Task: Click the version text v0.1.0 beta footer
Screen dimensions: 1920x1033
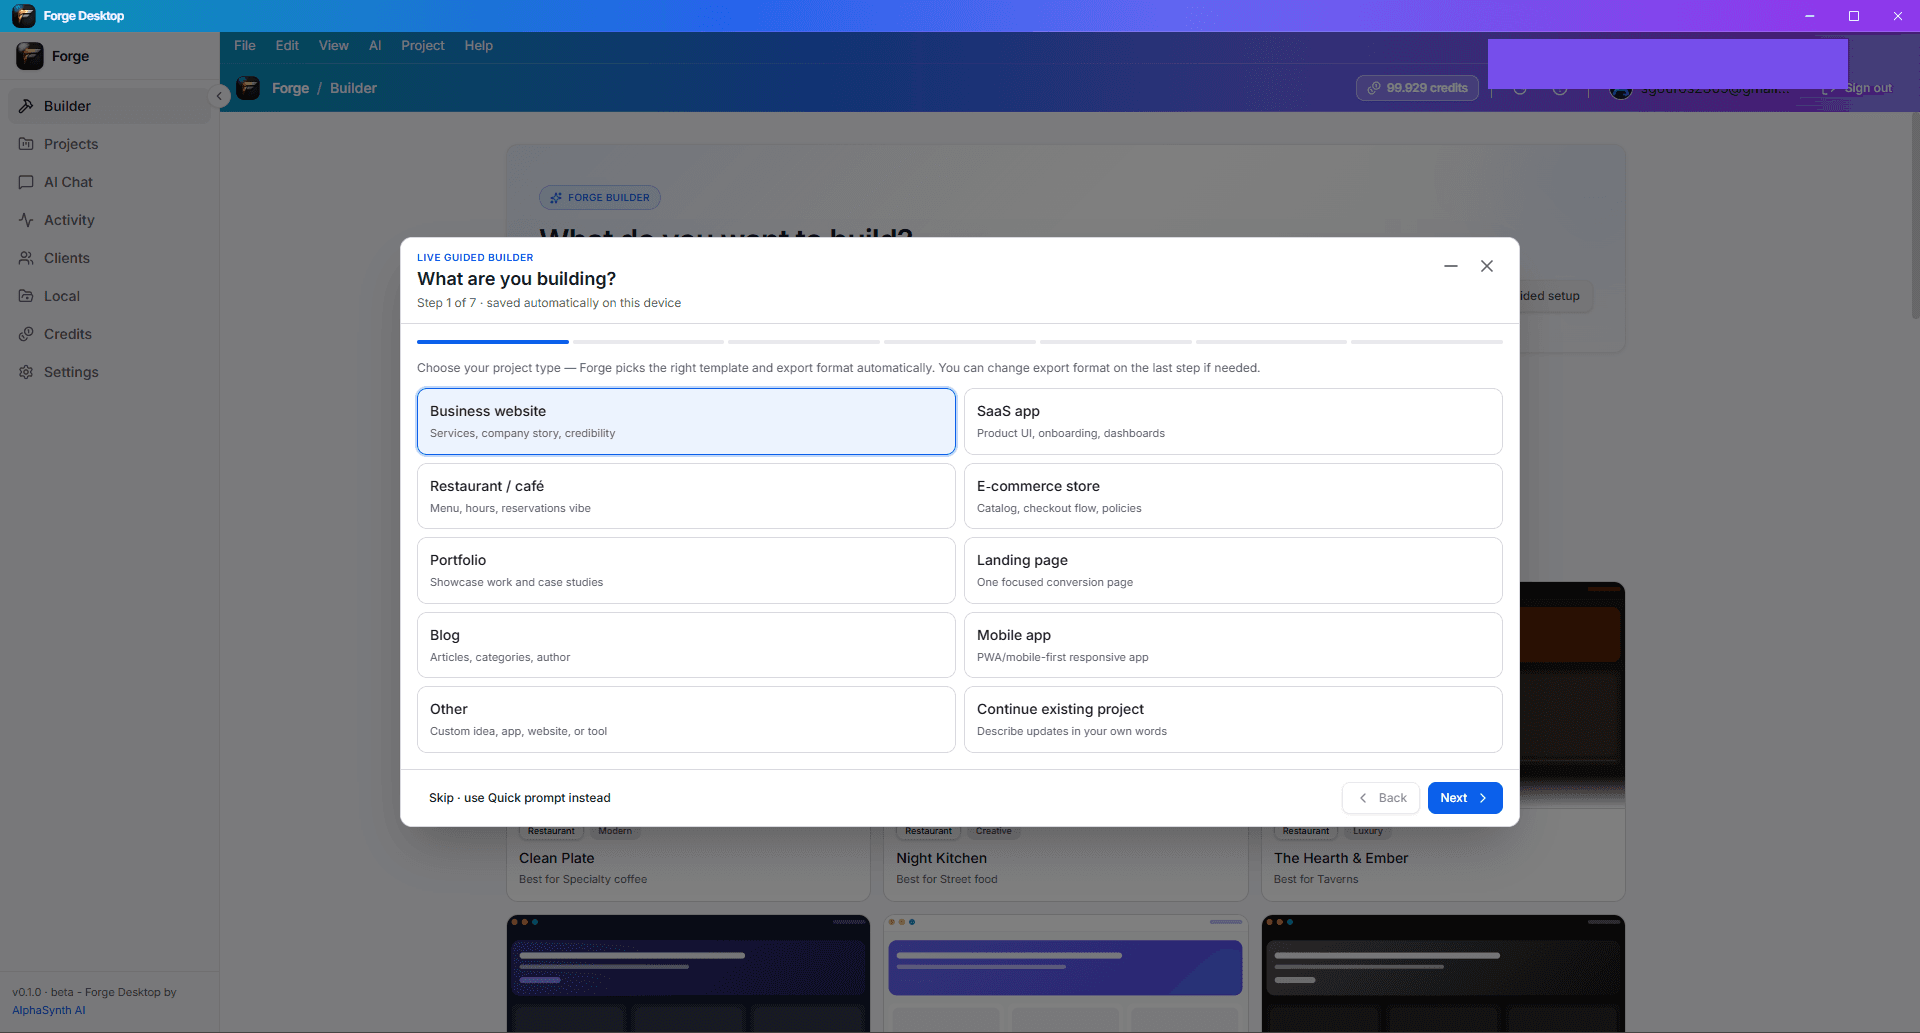Action: pyautogui.click(x=94, y=992)
